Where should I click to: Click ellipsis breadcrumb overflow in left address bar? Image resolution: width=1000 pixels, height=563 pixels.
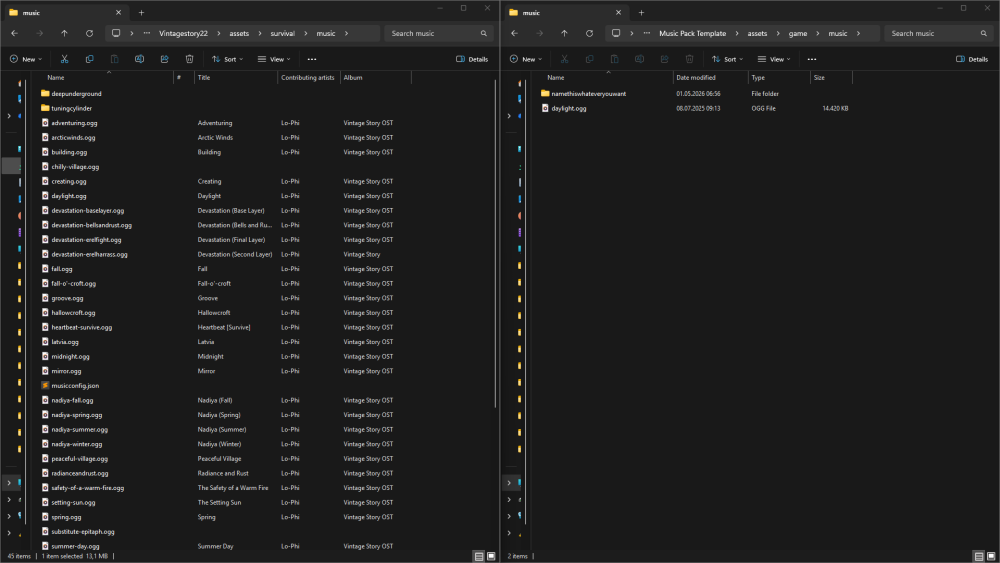coord(147,33)
